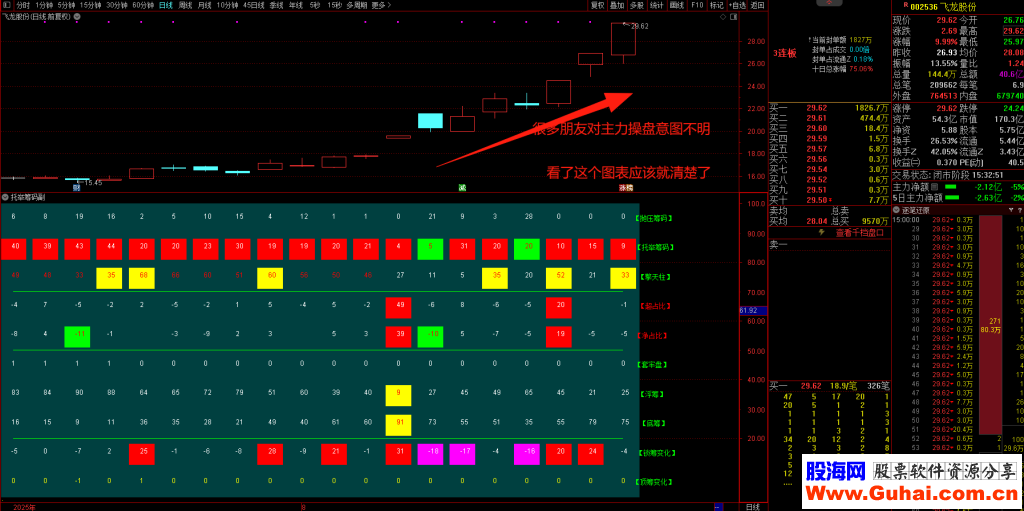Click the 返回 back button
1024x511 pixels.
pyautogui.click(x=758, y=5)
